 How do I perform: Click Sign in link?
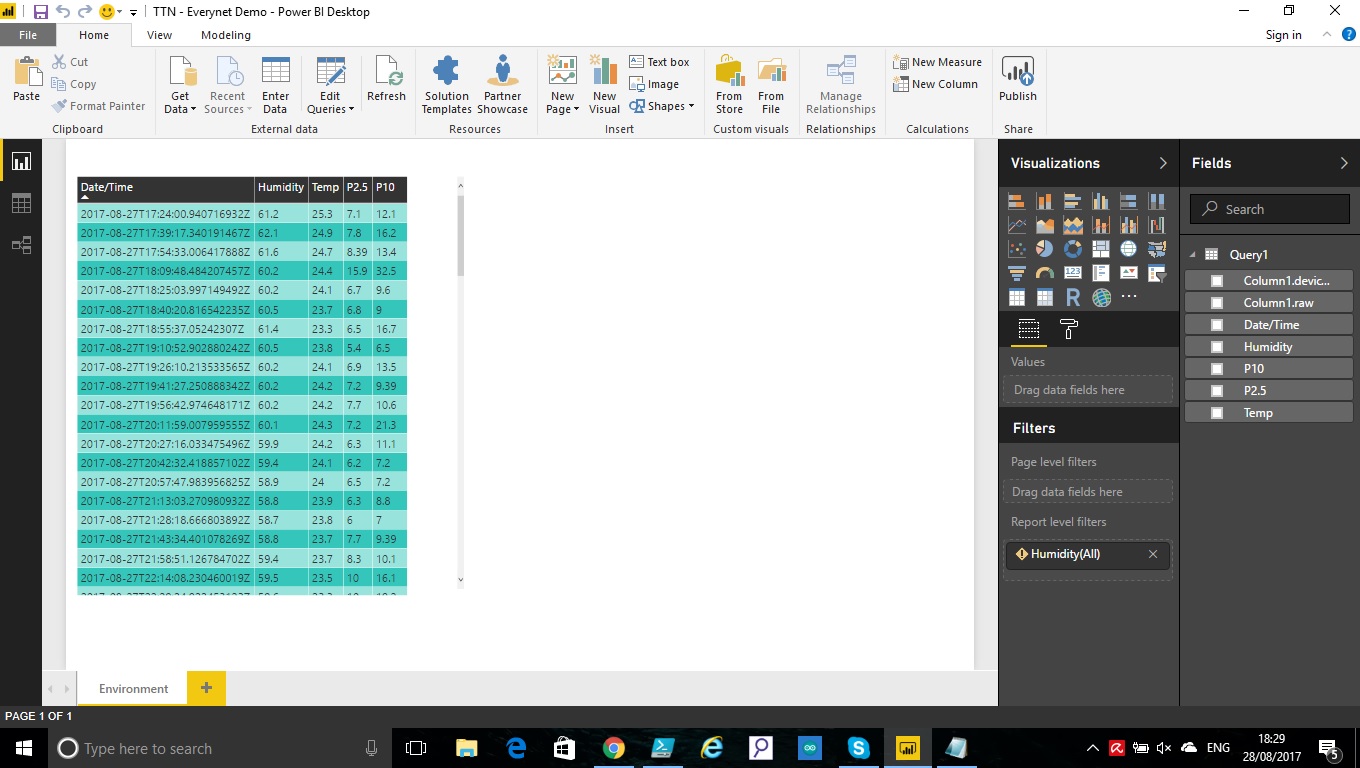tap(1283, 35)
